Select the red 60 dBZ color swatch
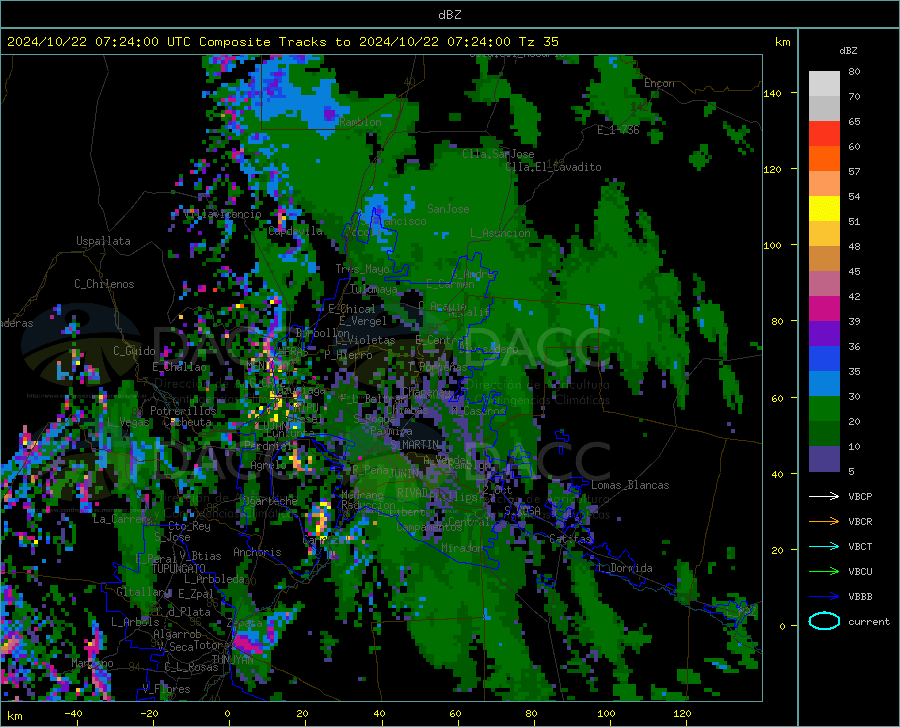Screen dimensions: 900x727 pos(824,134)
